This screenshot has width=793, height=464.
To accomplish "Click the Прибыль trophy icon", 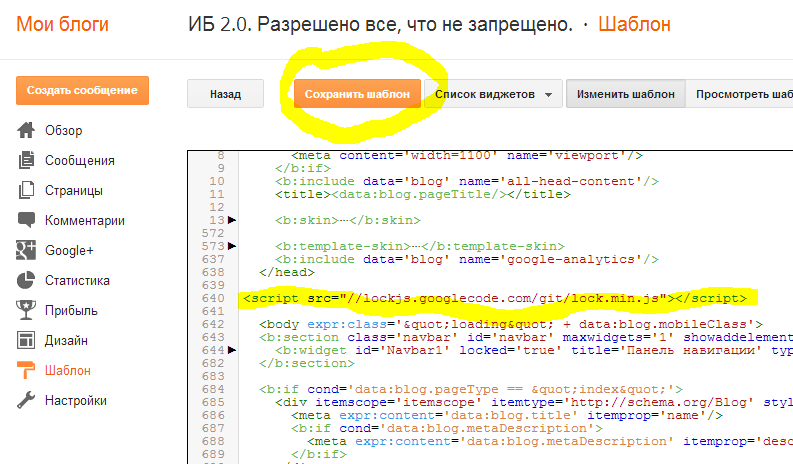I will pos(26,310).
